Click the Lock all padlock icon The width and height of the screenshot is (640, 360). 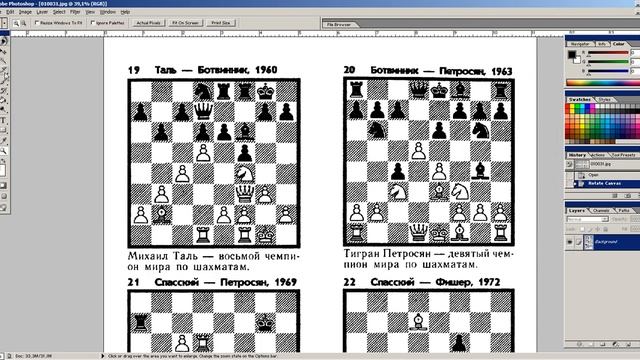pos(605,229)
